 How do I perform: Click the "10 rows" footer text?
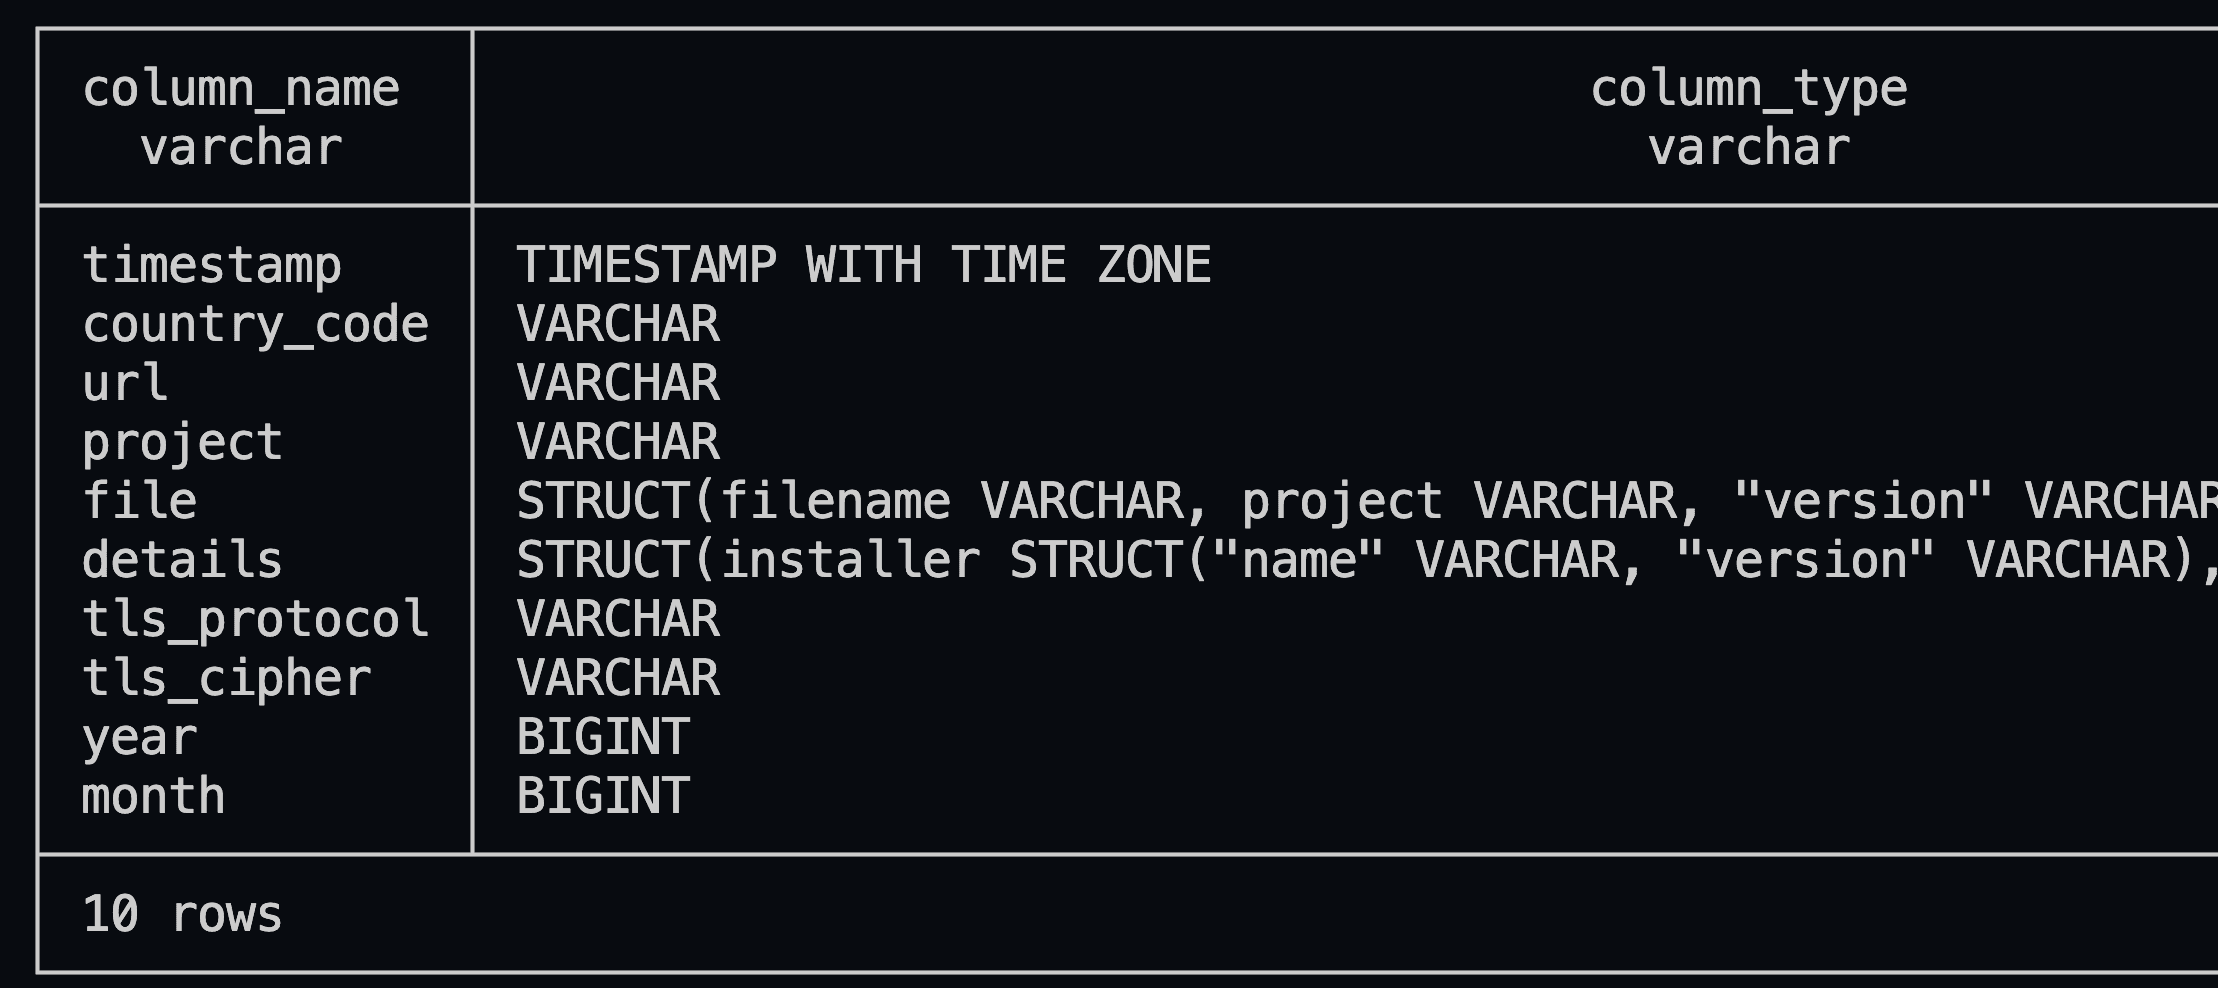pos(182,915)
